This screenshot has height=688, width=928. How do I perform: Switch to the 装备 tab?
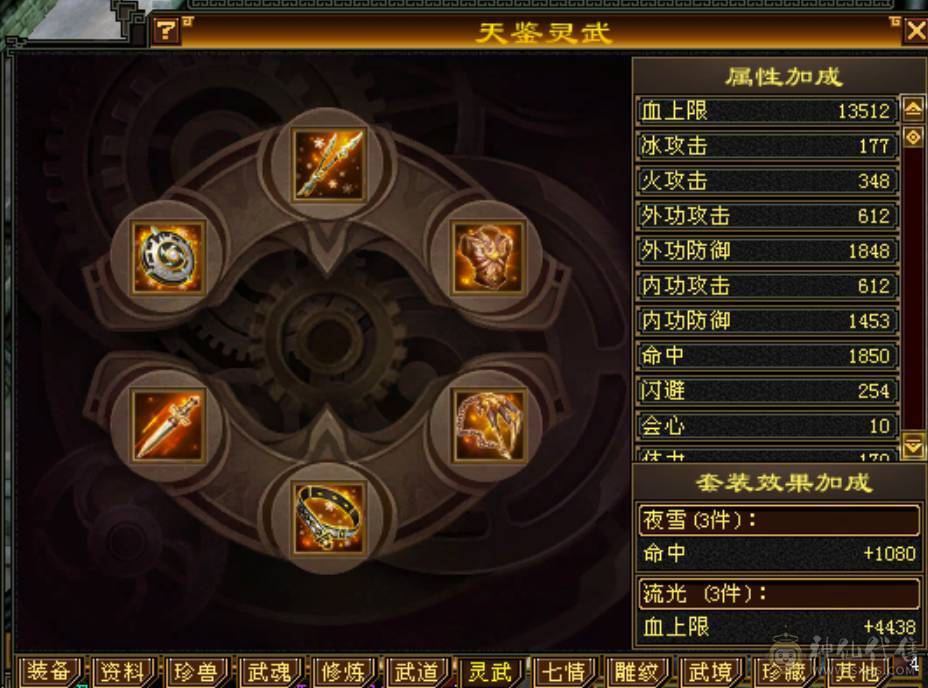(49, 672)
